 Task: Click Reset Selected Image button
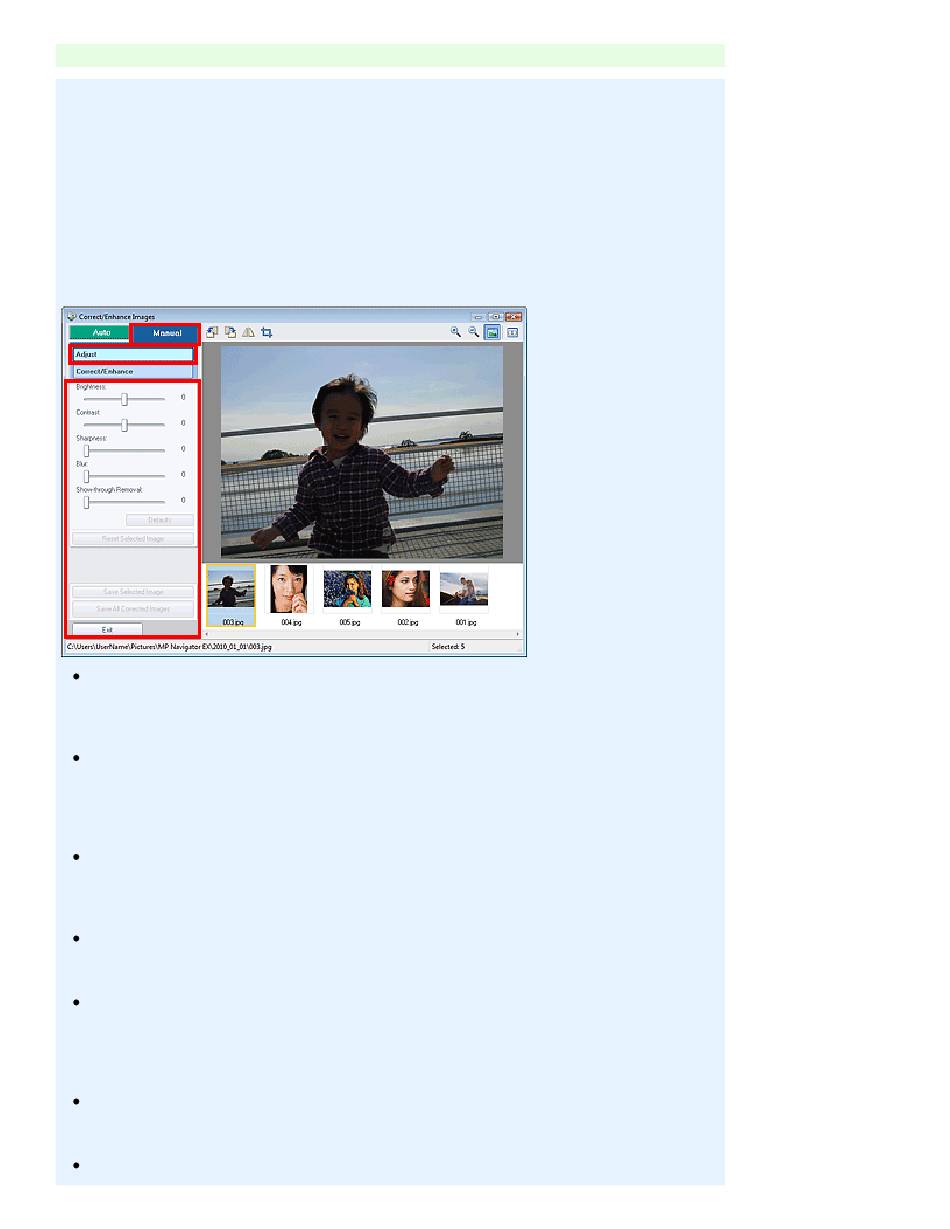tap(132, 538)
